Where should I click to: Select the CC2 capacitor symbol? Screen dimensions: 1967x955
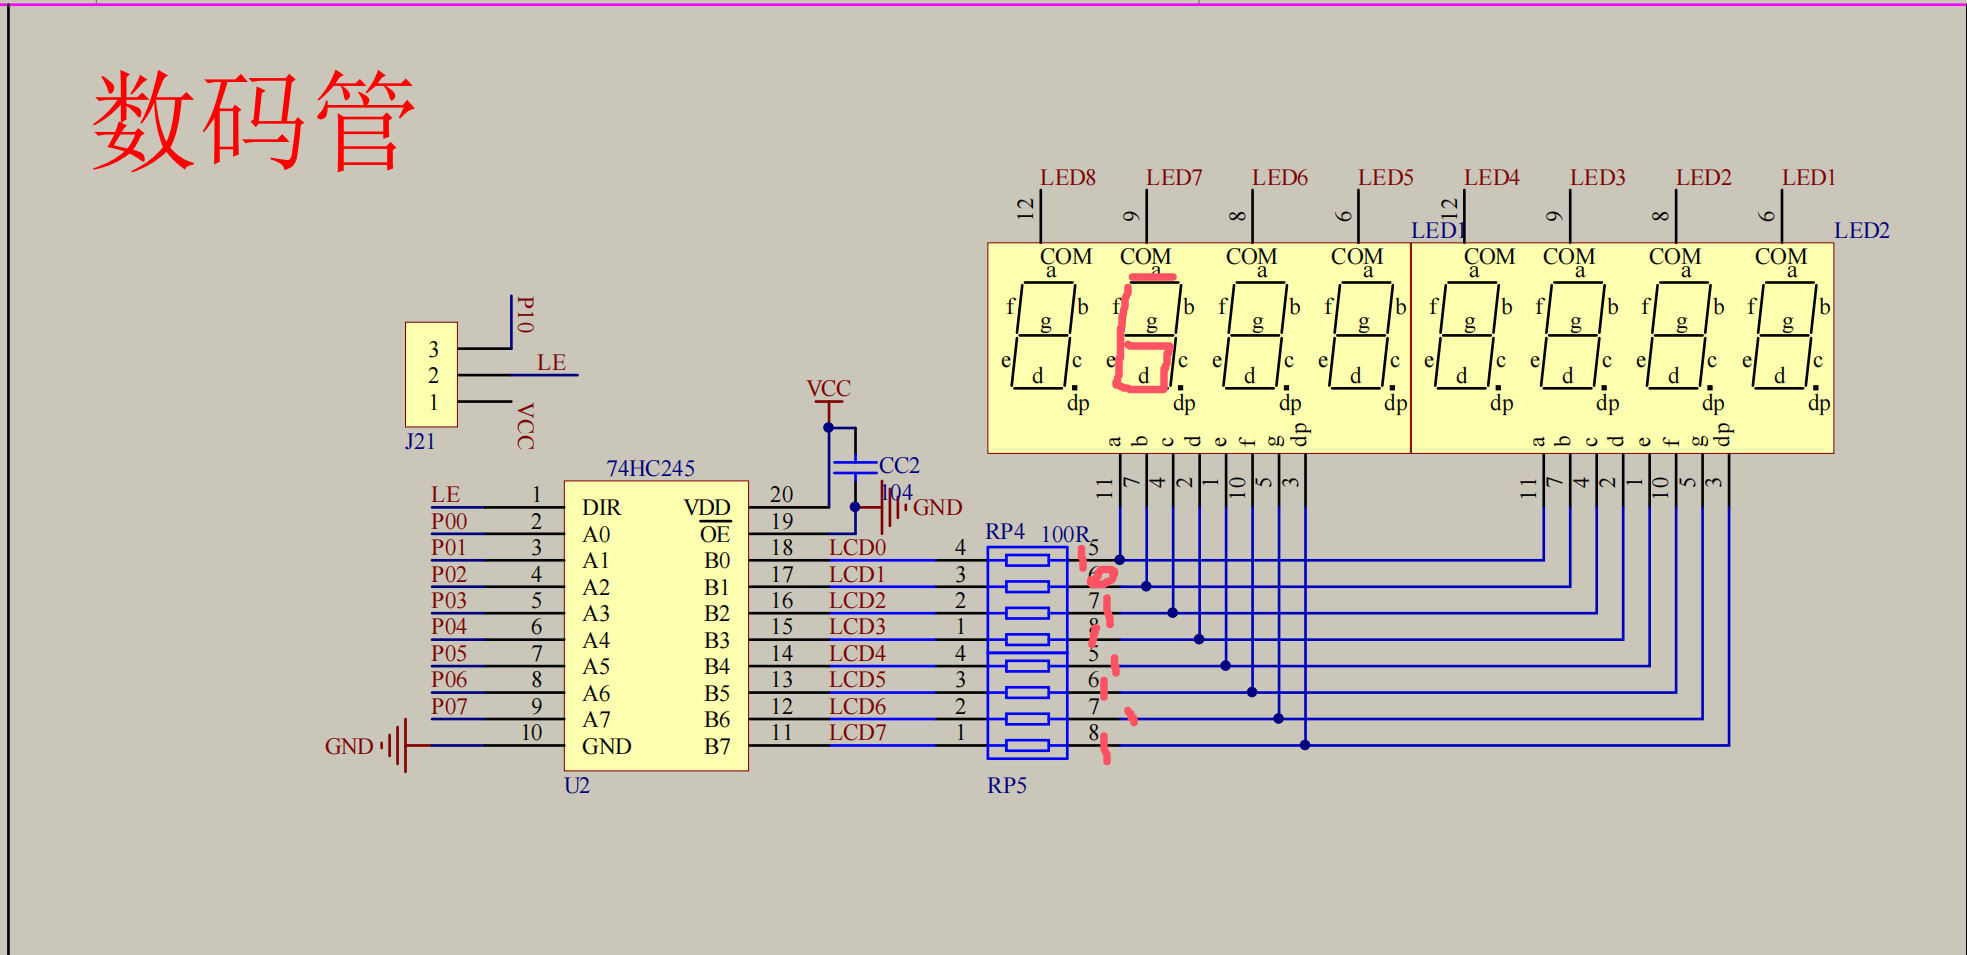click(x=855, y=466)
